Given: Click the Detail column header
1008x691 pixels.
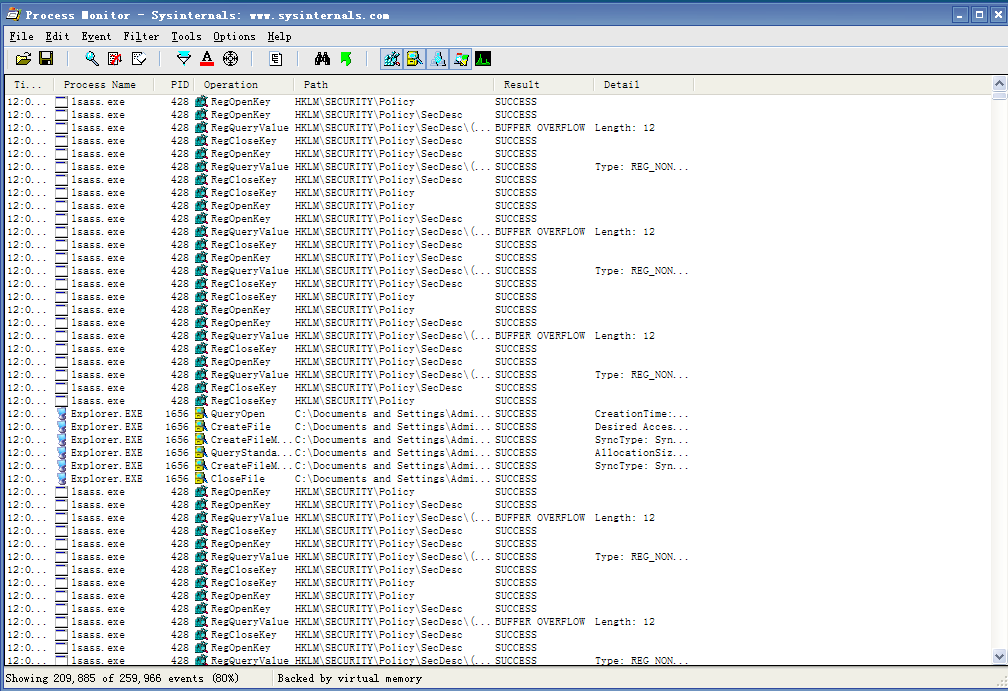Looking at the screenshot, I should tap(644, 85).
